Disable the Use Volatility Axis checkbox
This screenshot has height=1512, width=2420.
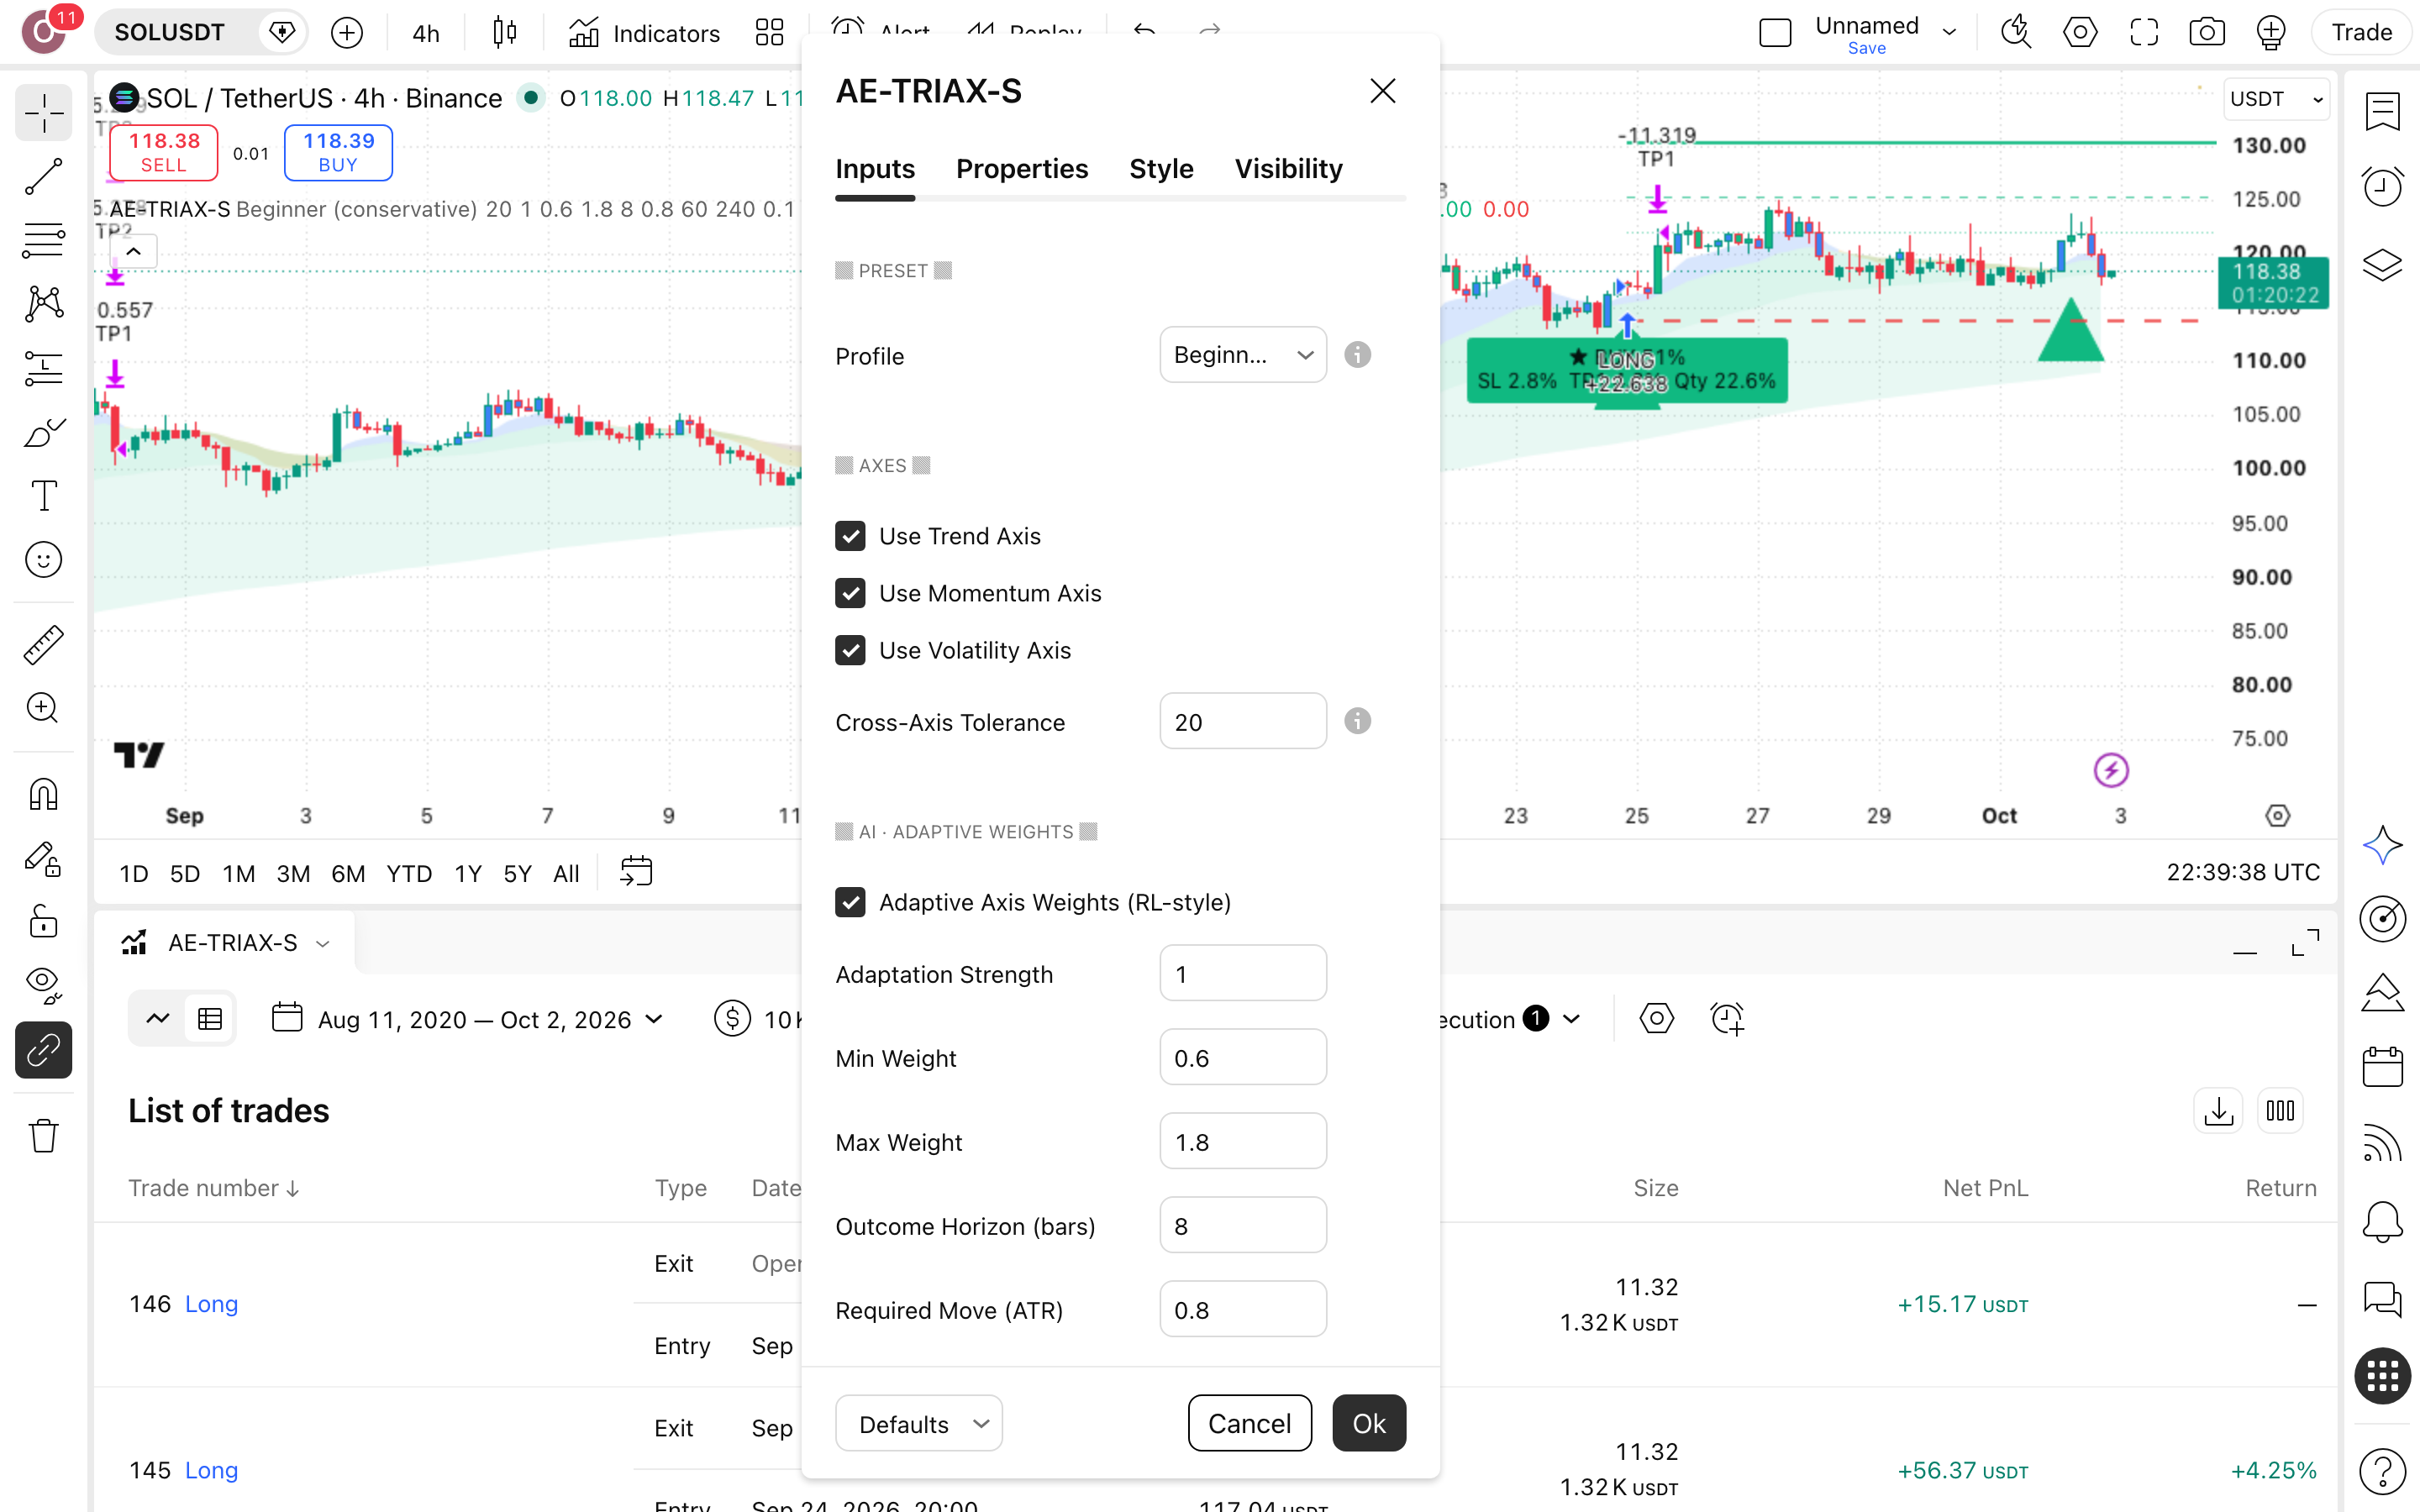tap(850, 650)
